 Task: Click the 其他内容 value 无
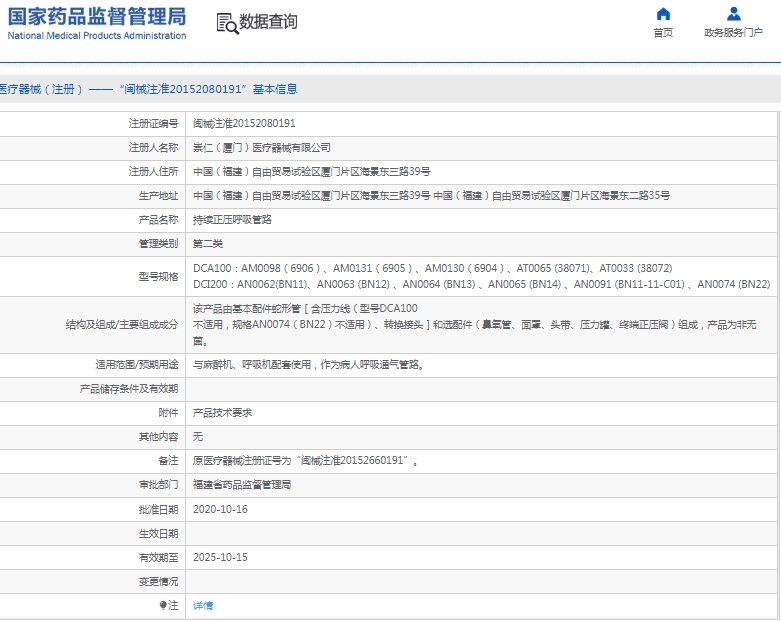pyautogui.click(x=198, y=437)
